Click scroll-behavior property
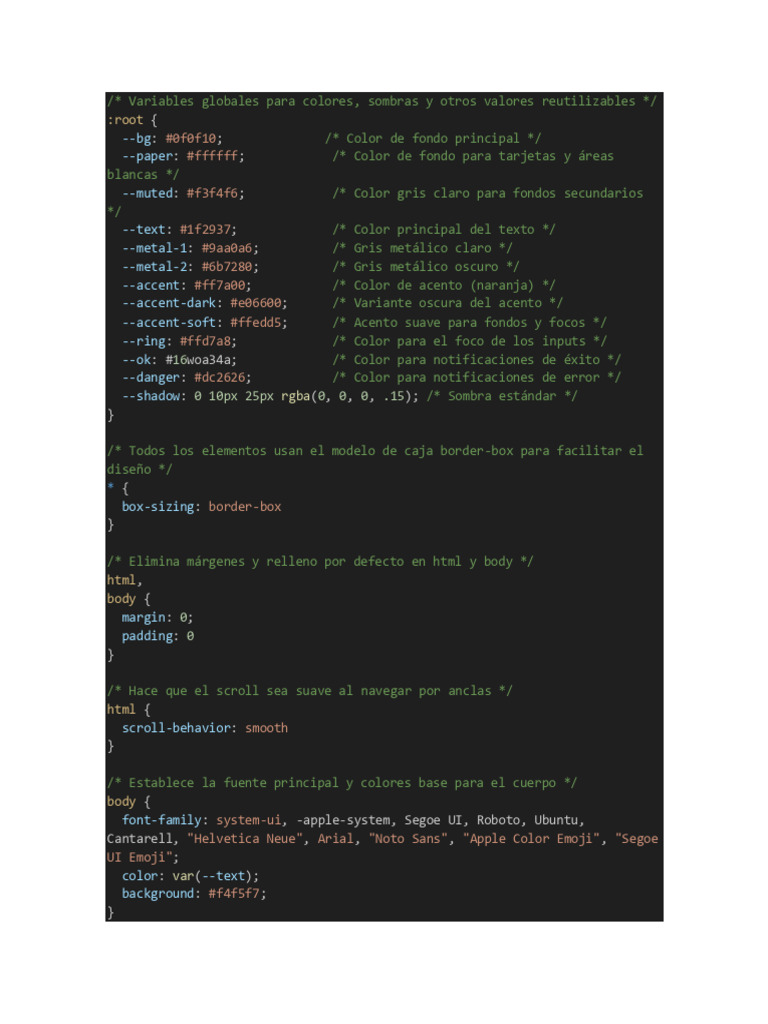Screen dimensions: 768x1024 point(176,728)
